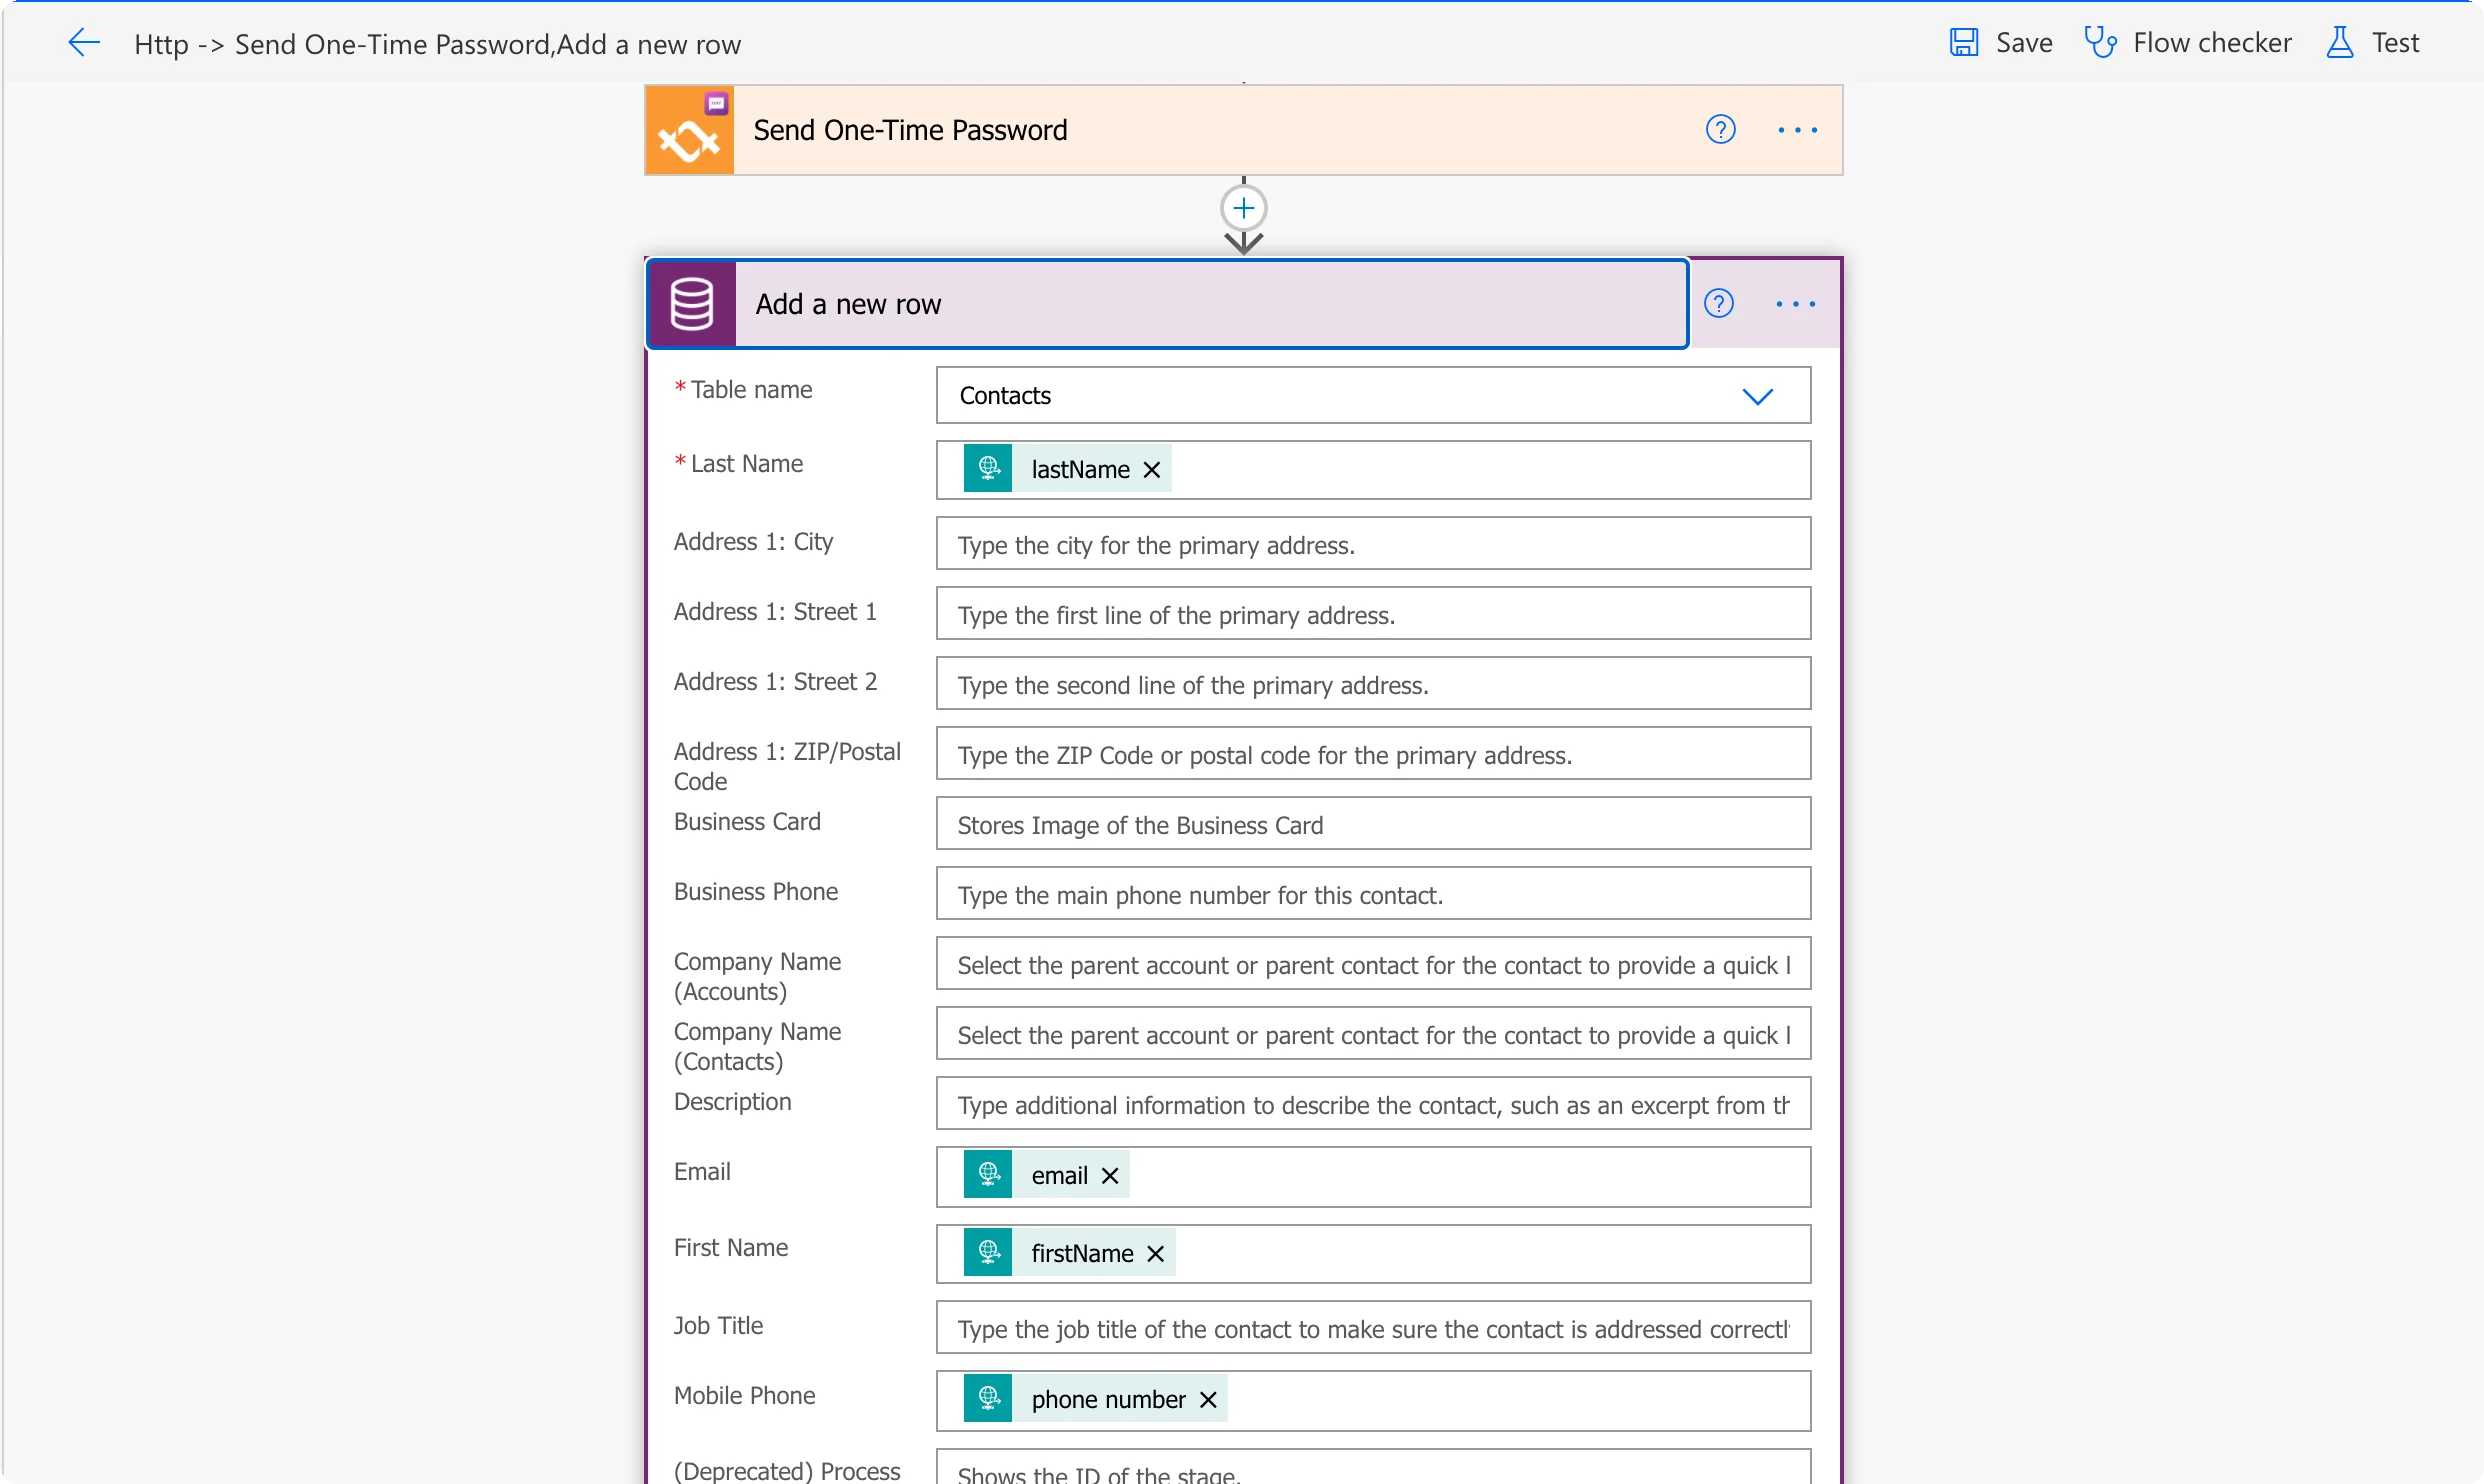The width and height of the screenshot is (2484, 1484).
Task: Click the Send One-Time Password action icon
Action: pyautogui.click(x=687, y=129)
